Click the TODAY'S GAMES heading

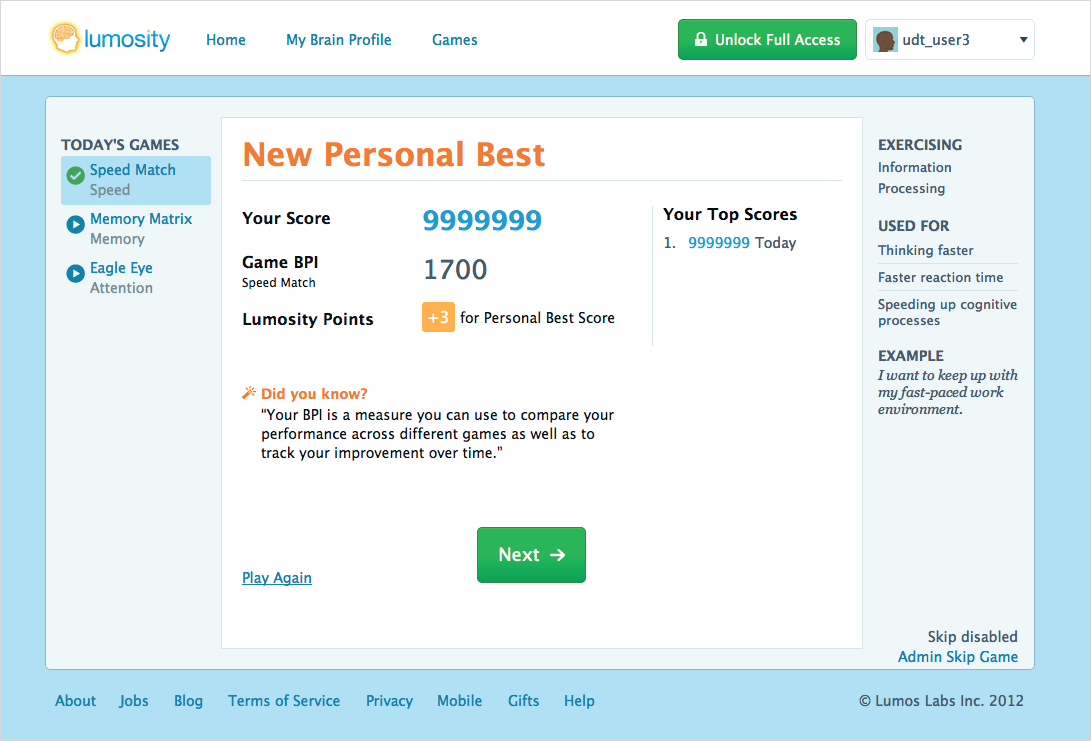[x=120, y=145]
